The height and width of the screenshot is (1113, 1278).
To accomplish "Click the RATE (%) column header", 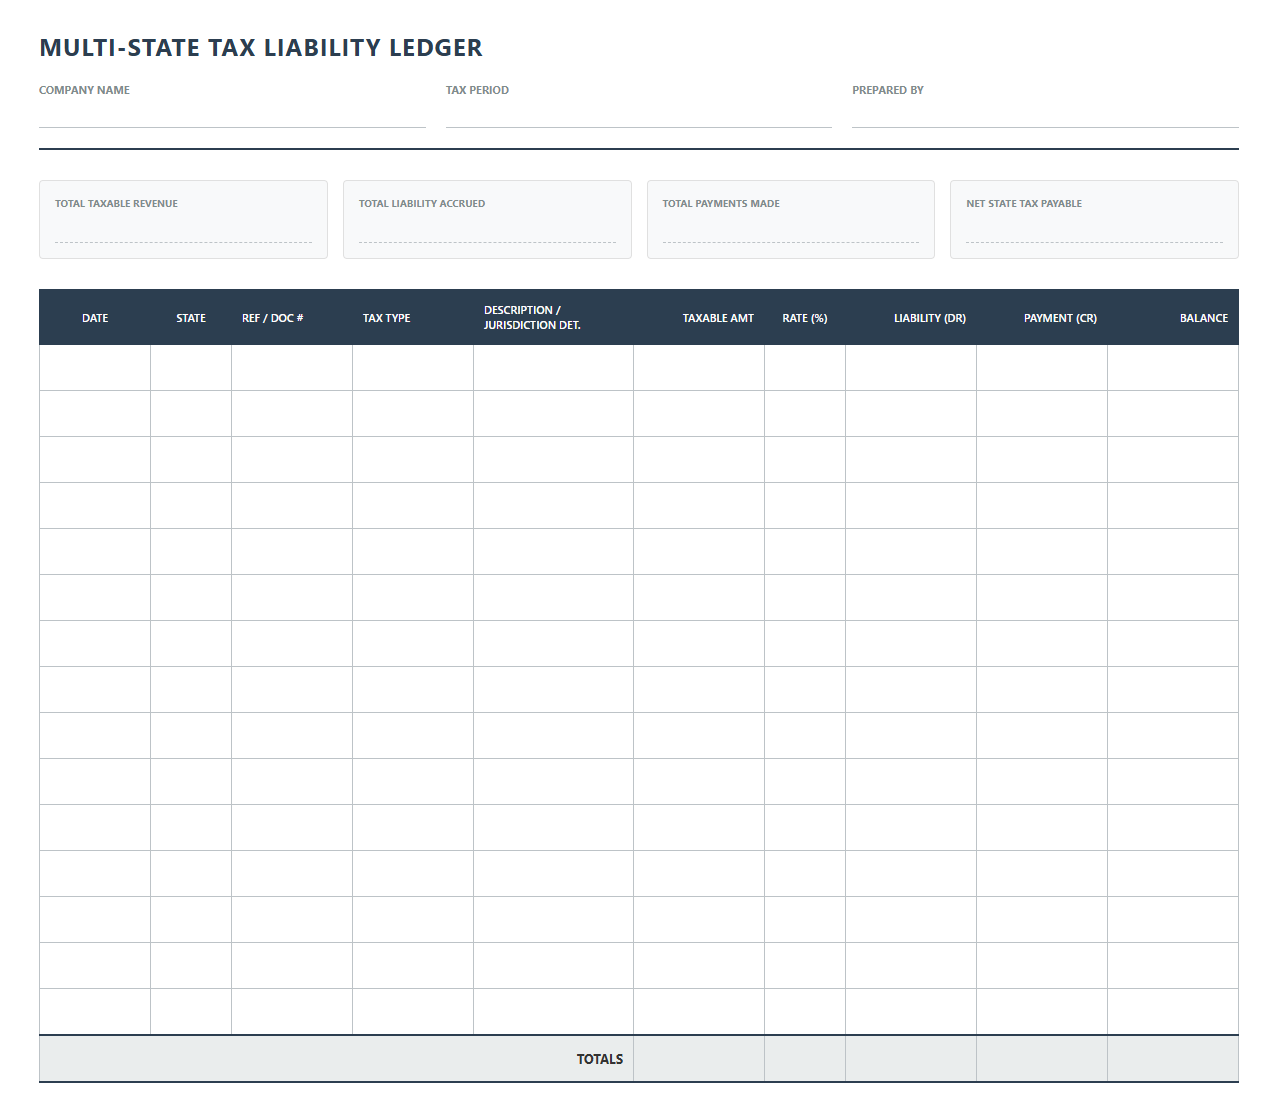I will (805, 318).
